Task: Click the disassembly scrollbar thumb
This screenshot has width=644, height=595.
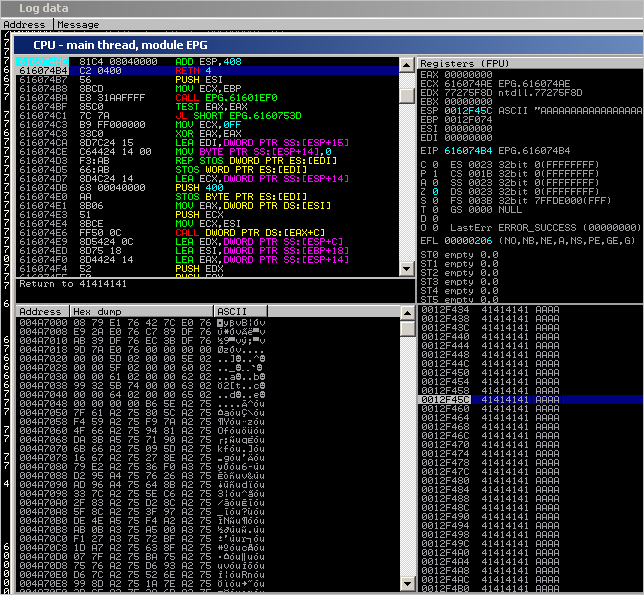Action: [406, 95]
